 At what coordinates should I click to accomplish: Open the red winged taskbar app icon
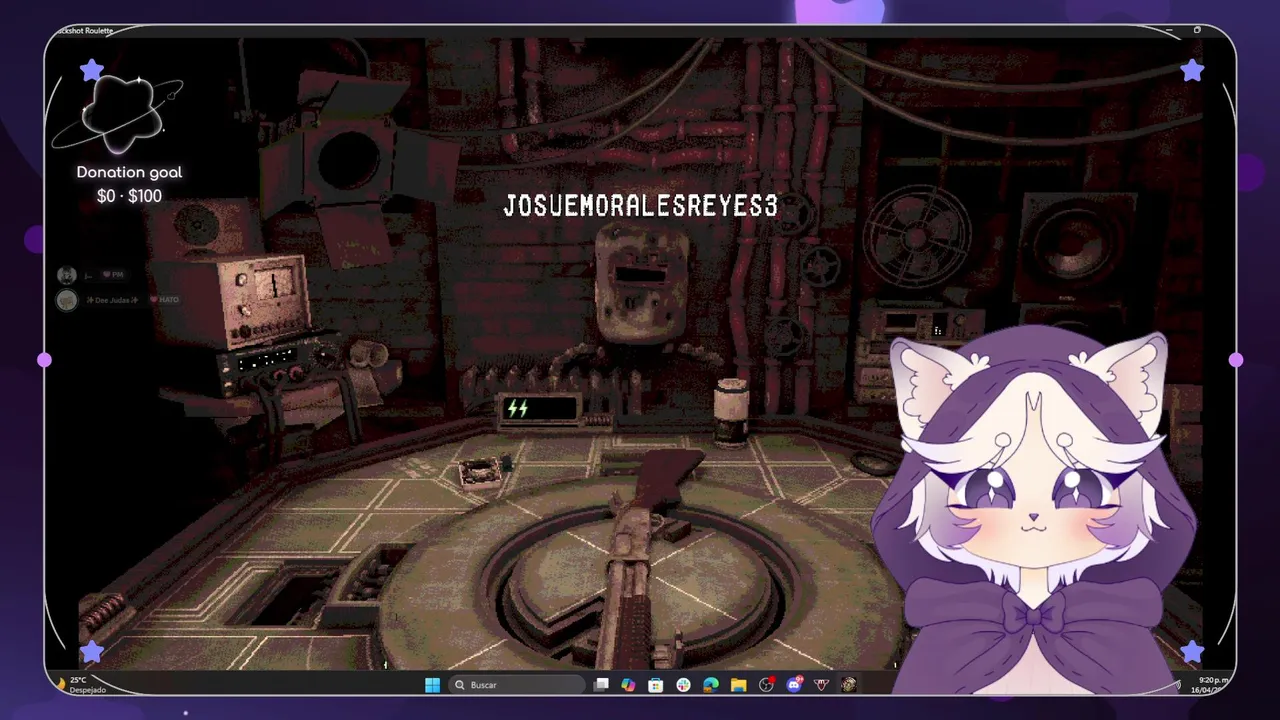(x=821, y=685)
